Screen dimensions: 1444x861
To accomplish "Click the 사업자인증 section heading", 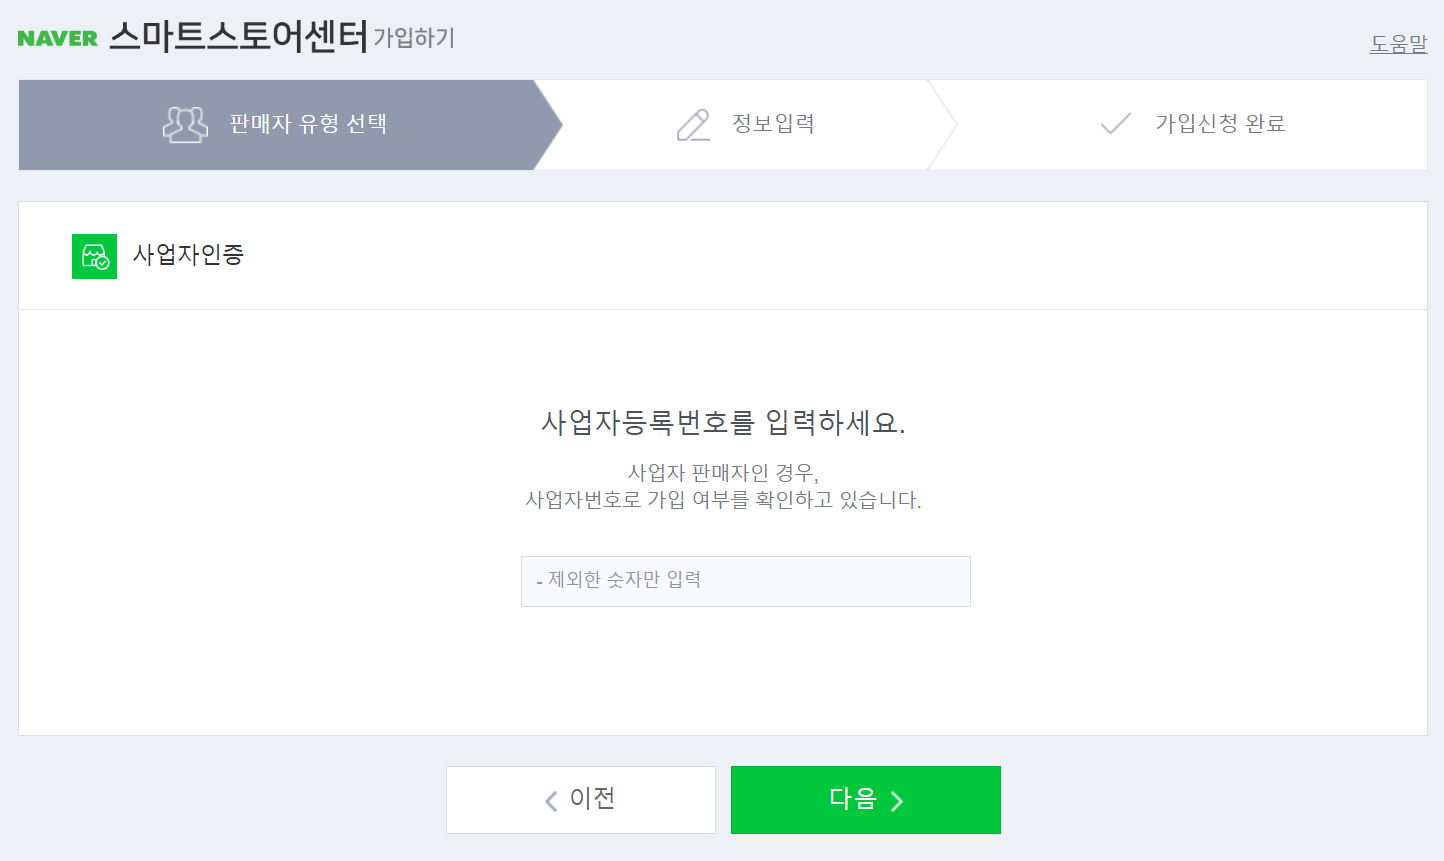I will tap(188, 255).
